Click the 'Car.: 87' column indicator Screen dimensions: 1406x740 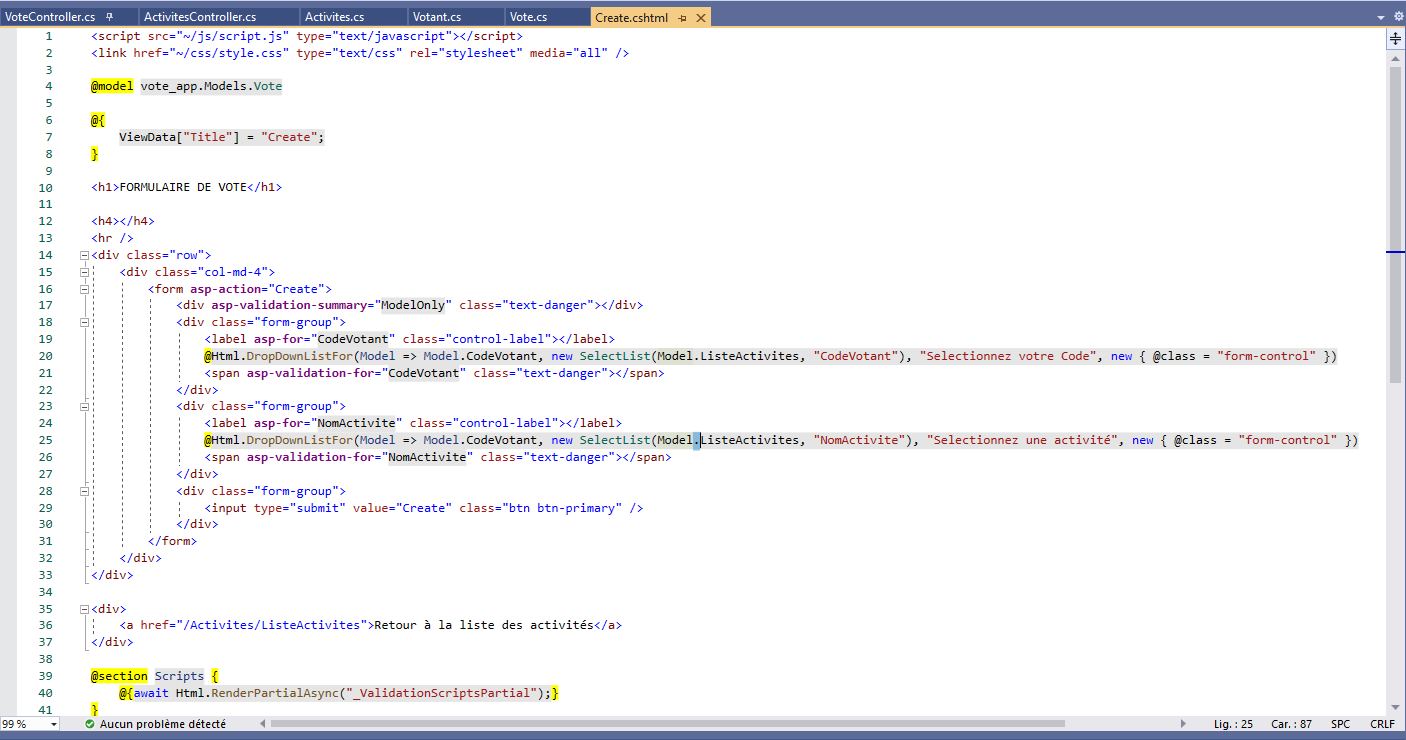click(1291, 724)
